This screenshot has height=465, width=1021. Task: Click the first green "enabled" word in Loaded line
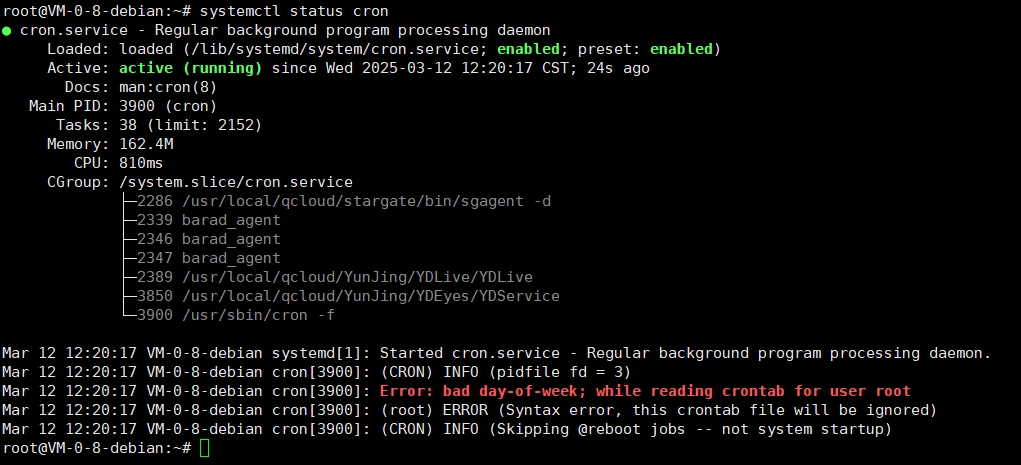[528, 49]
